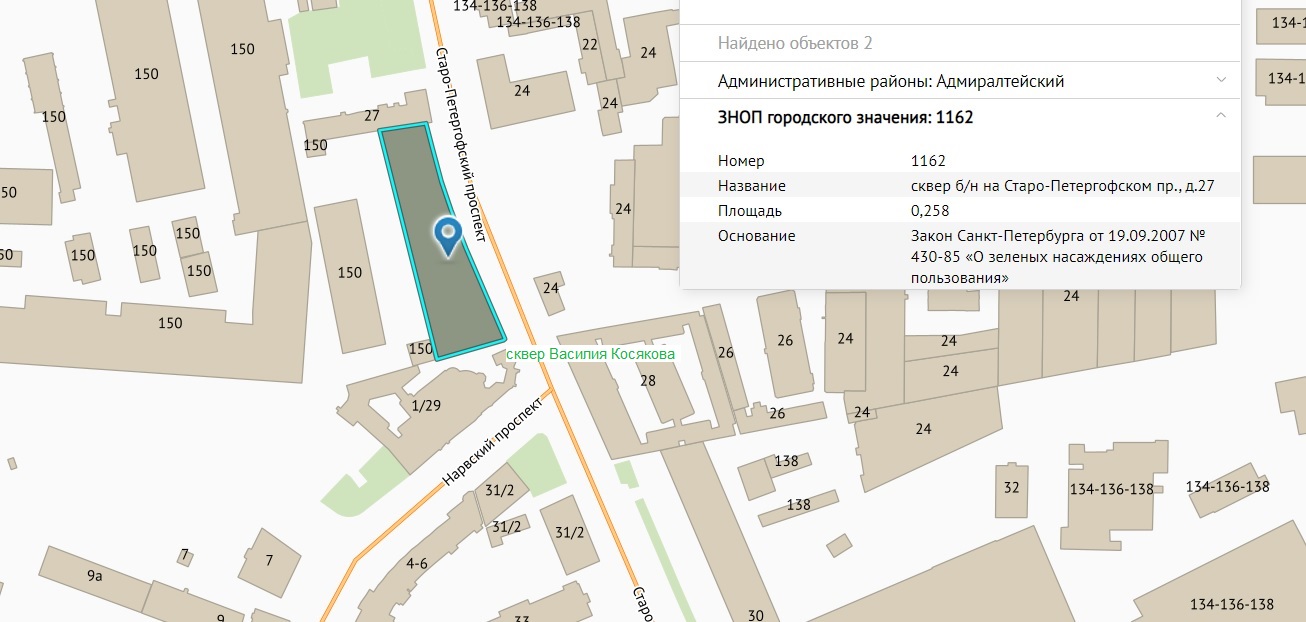Click the Основание law text
Image resolution: width=1306 pixels, height=622 pixels.
(x=1058, y=256)
